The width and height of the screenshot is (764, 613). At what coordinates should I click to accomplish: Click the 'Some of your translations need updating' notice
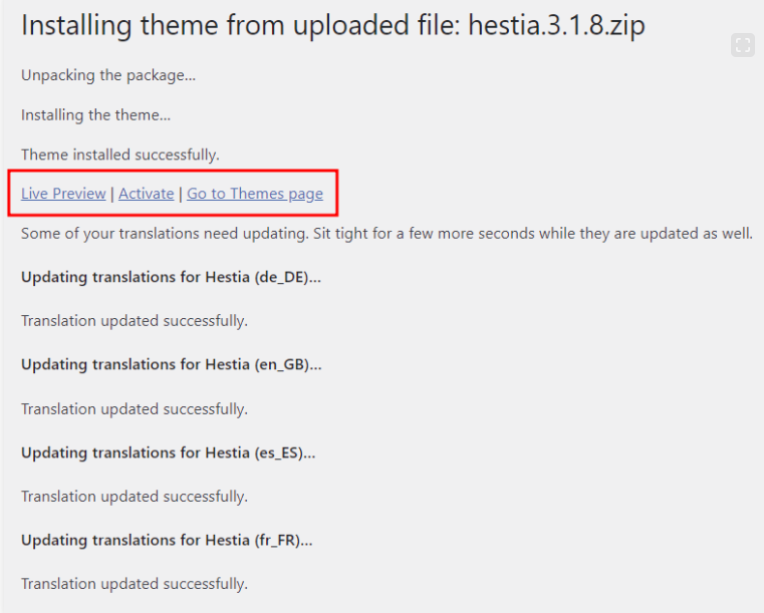point(387,233)
